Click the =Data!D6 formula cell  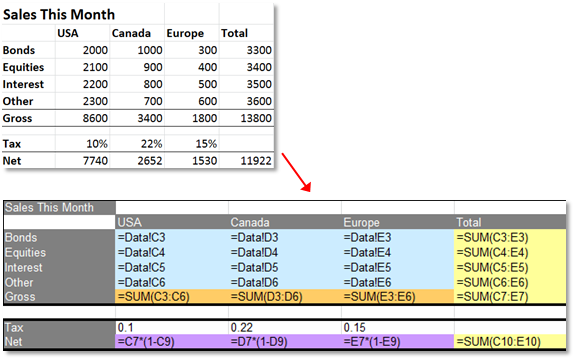(285, 283)
